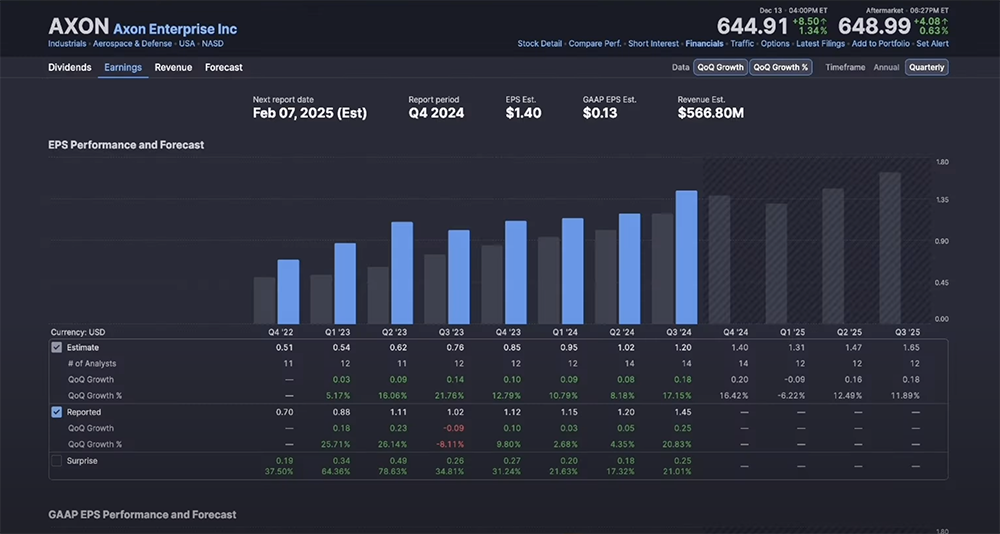1000x534 pixels.
Task: Click the Q3 '24 reported blue bar
Action: [x=686, y=257]
